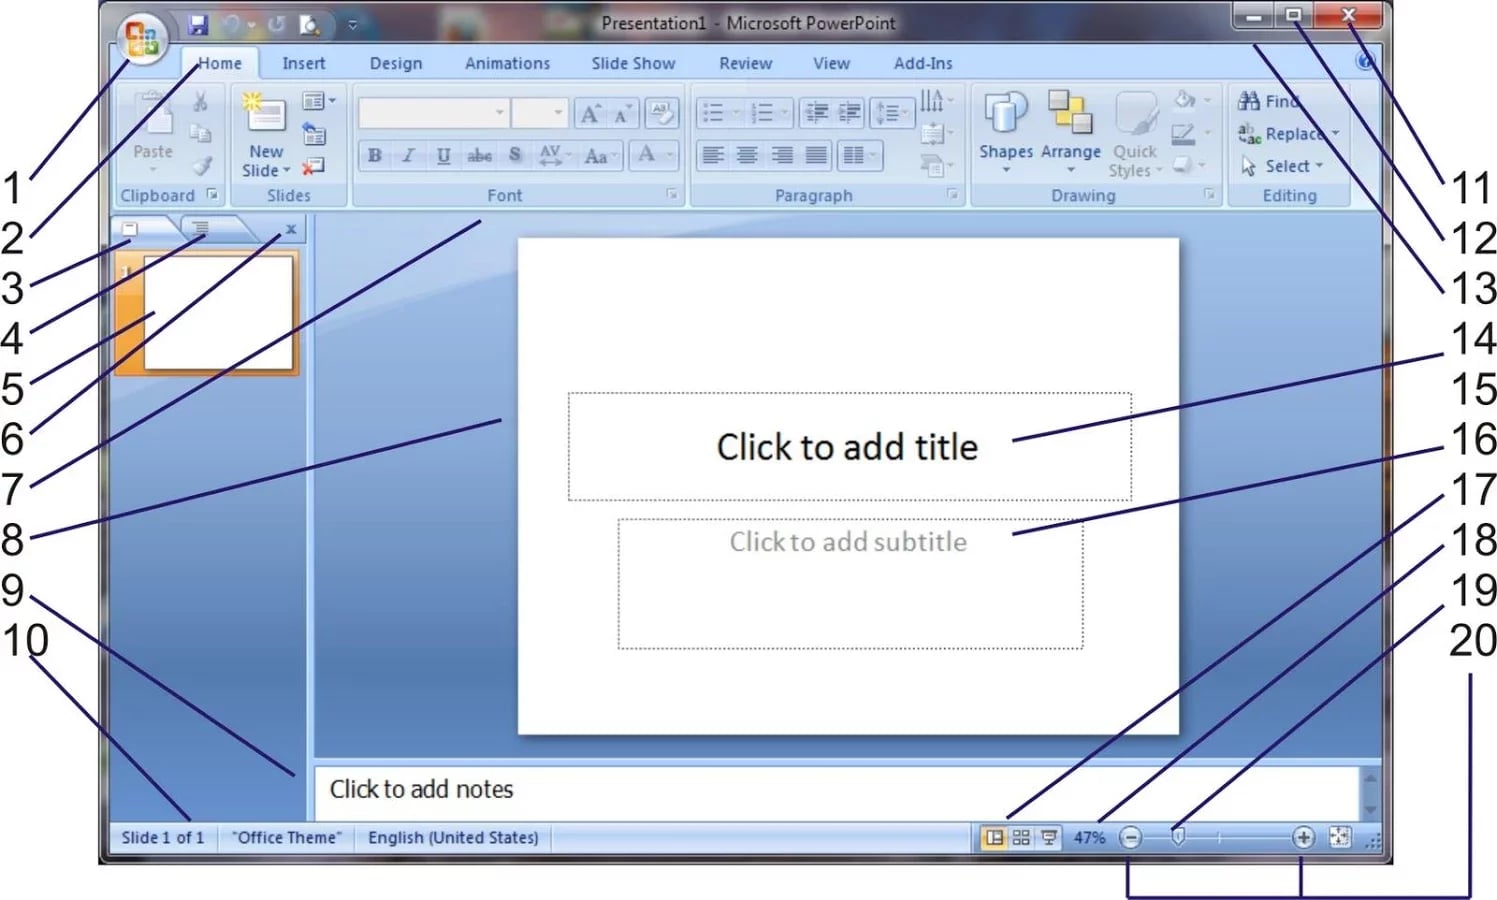The image size is (1497, 900).
Task: Switch to Normal view in status bar
Action: pos(994,837)
